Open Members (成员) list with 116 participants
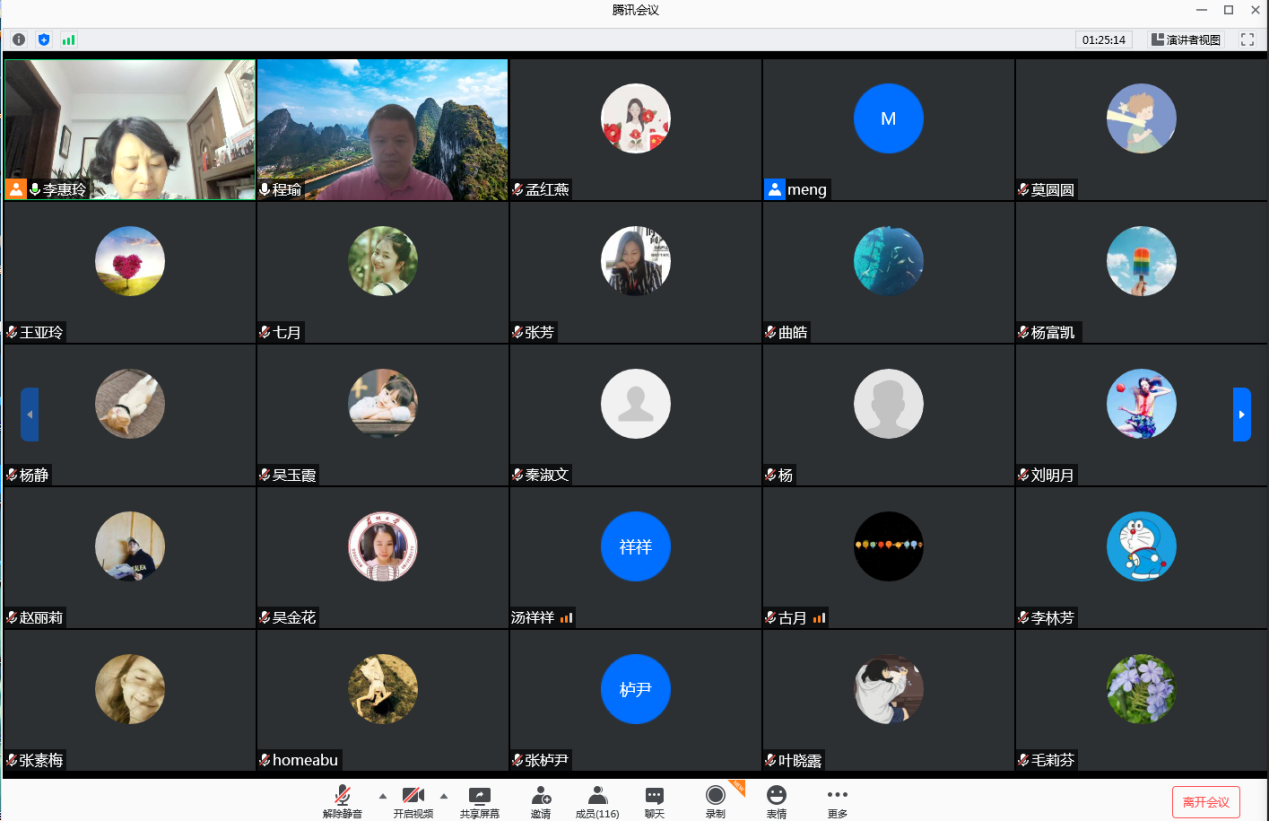This screenshot has width=1269, height=821. click(x=597, y=801)
